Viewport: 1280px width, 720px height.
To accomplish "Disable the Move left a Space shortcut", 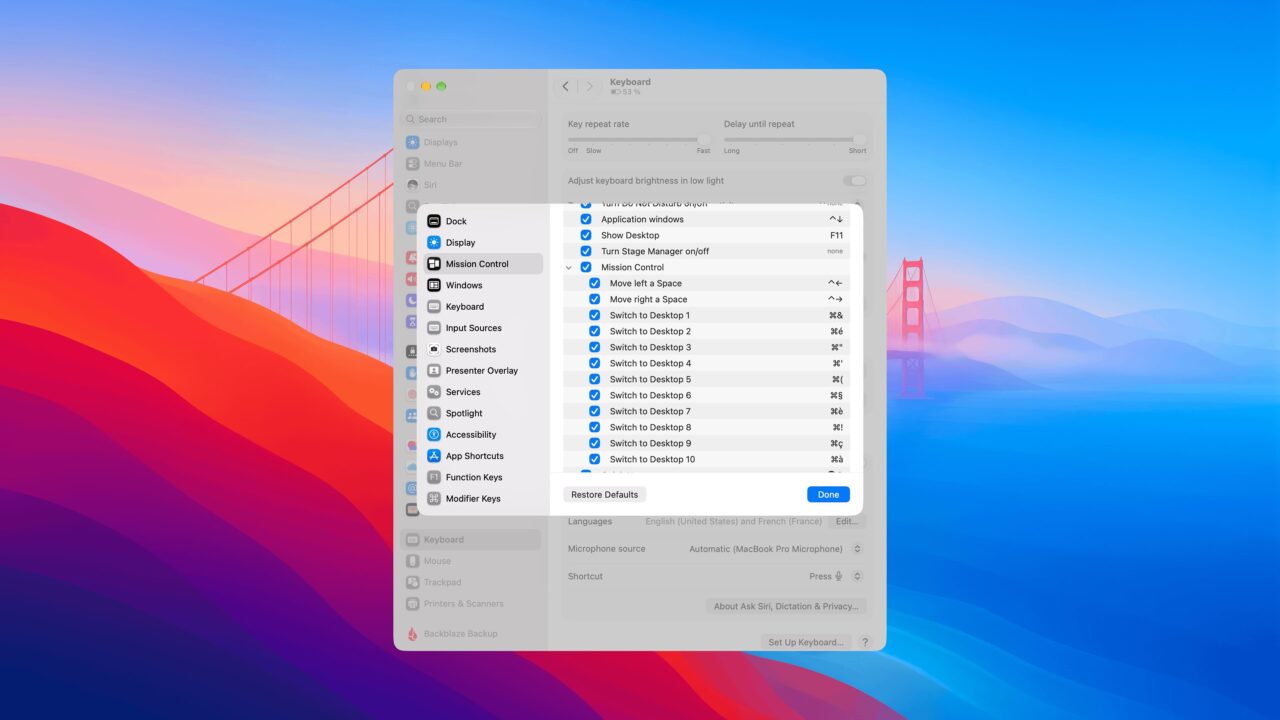I will (x=595, y=283).
